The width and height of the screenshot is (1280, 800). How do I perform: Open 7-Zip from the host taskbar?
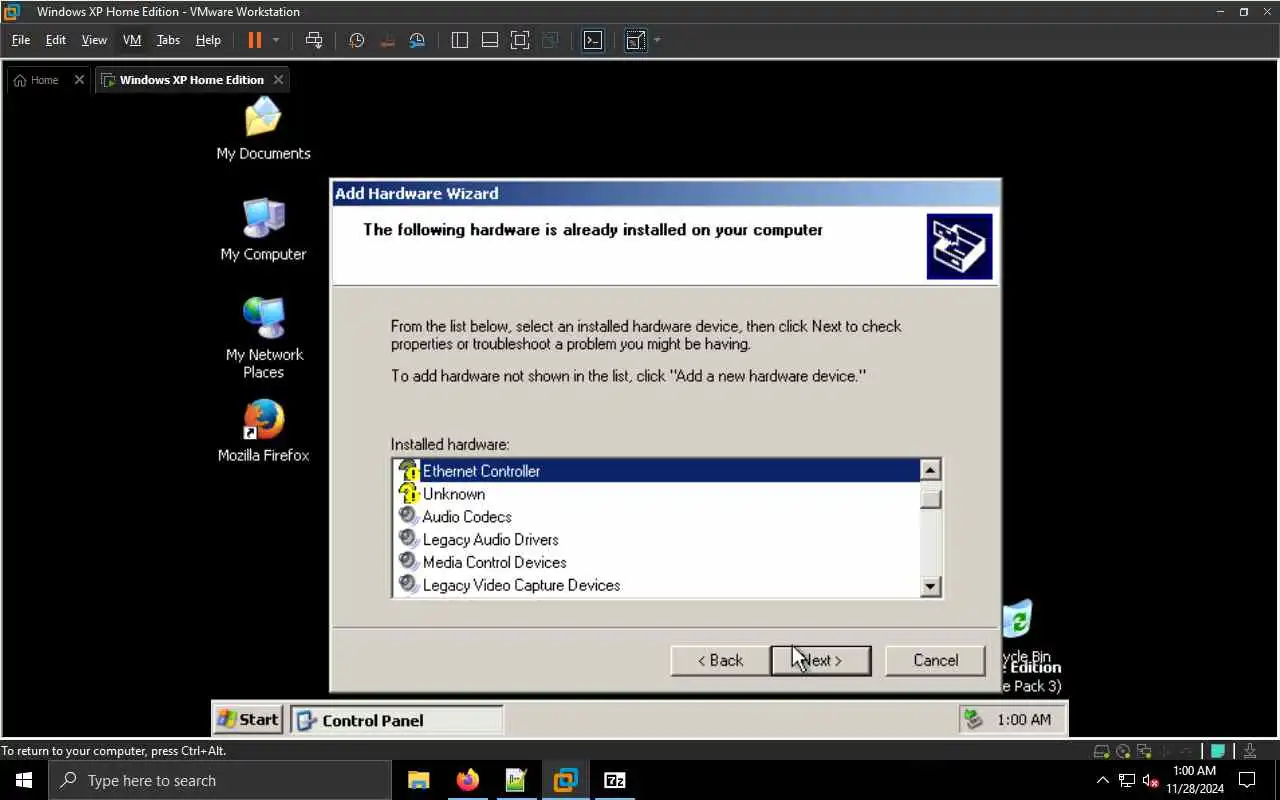coord(615,780)
